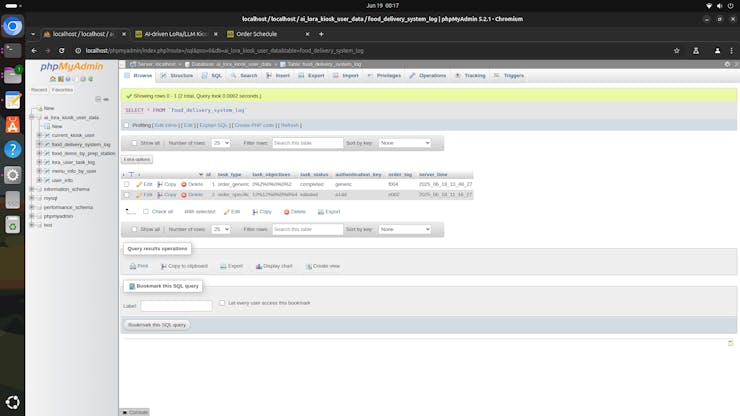The height and width of the screenshot is (416, 740).
Task: Expand the mysql database node
Action: [x=32, y=198]
